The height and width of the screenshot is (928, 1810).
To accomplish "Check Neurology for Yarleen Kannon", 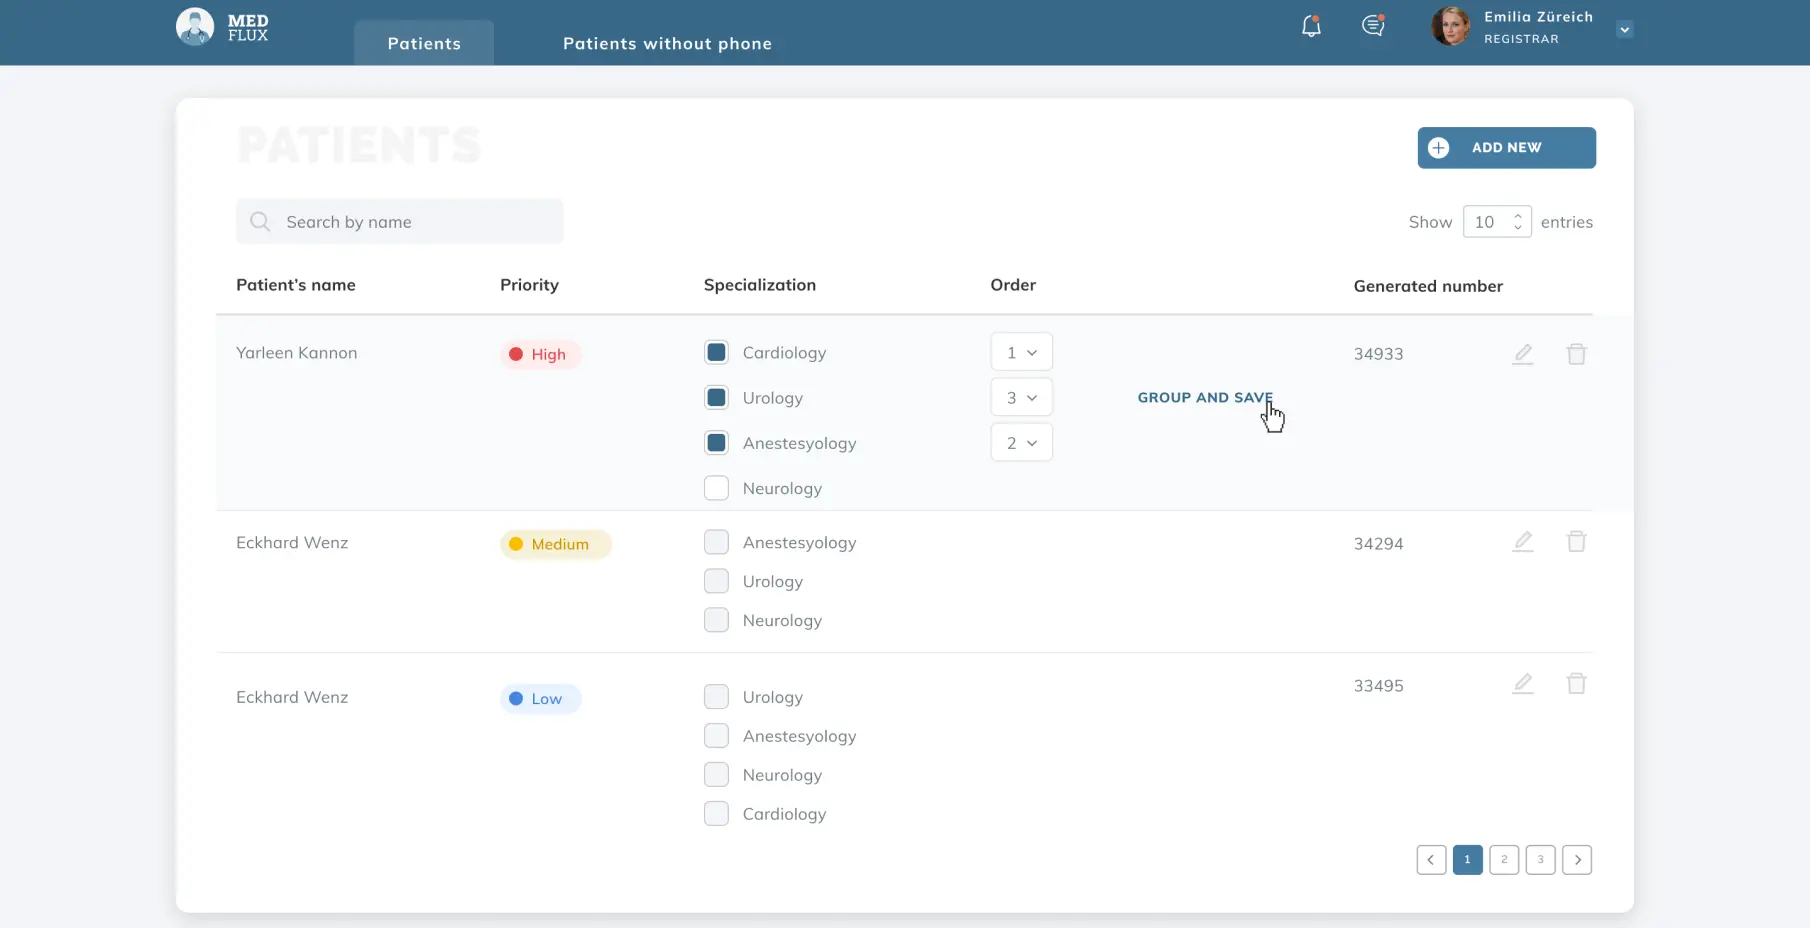I will [x=716, y=488].
